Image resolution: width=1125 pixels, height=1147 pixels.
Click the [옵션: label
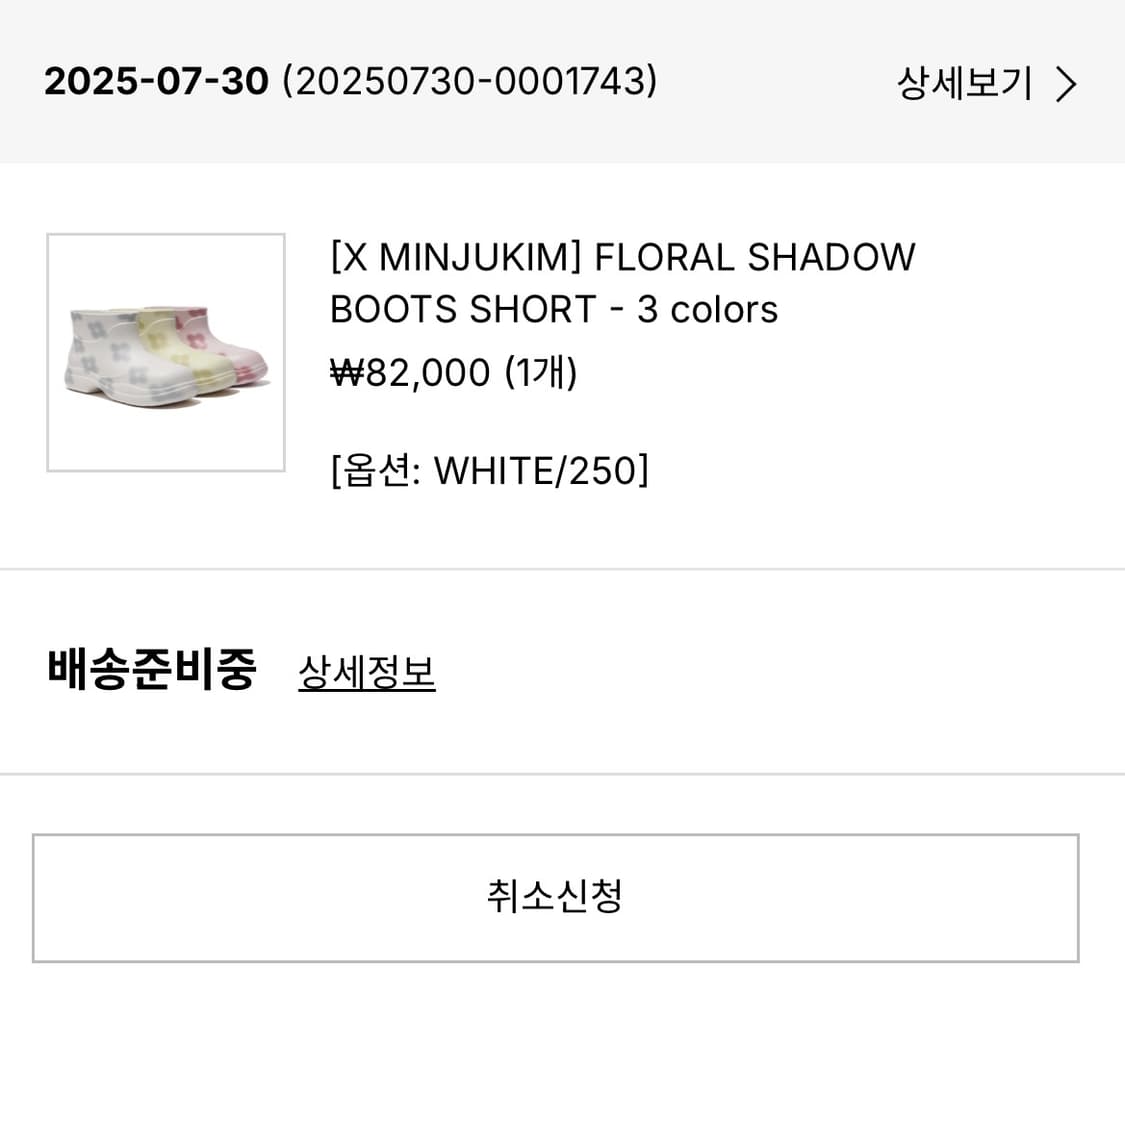(x=375, y=470)
